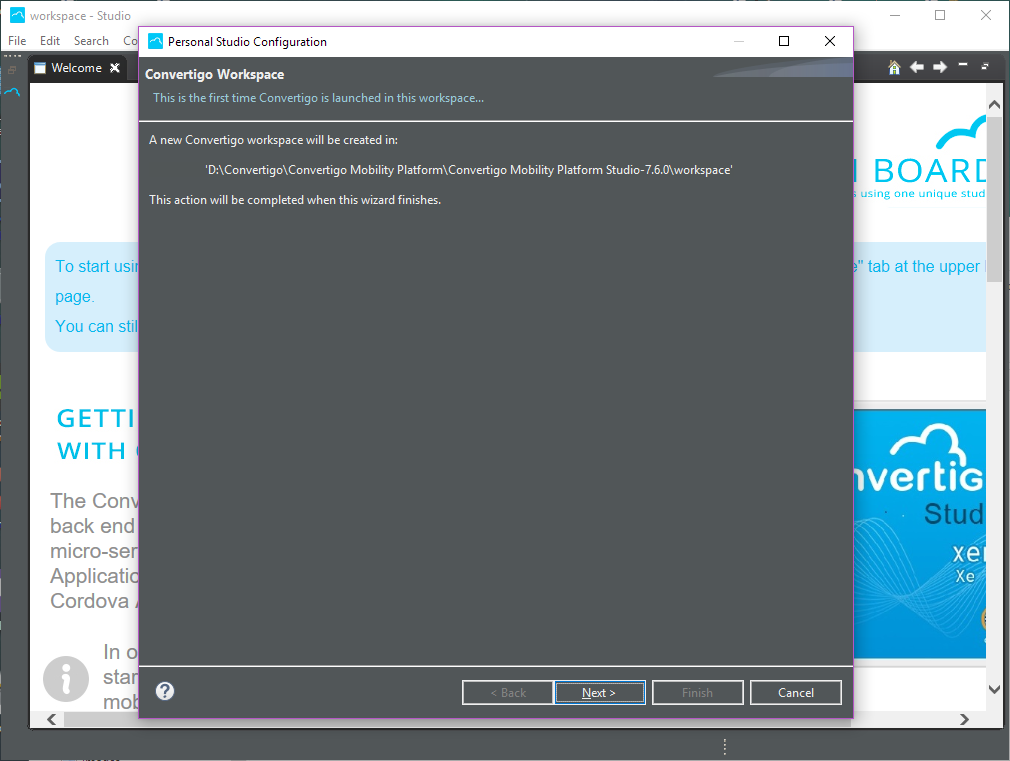Click the Convertigo icon in left sidebar

coord(12,91)
